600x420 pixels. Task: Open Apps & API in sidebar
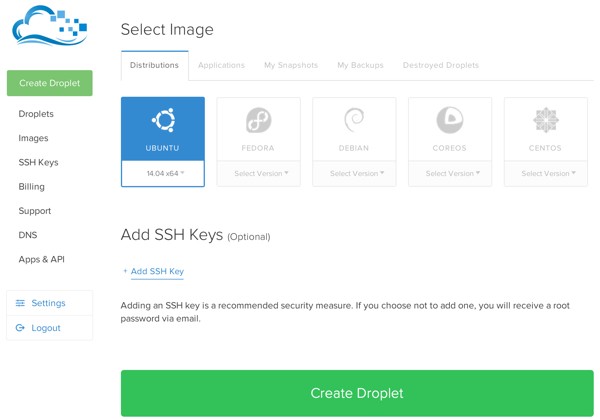[x=42, y=259]
